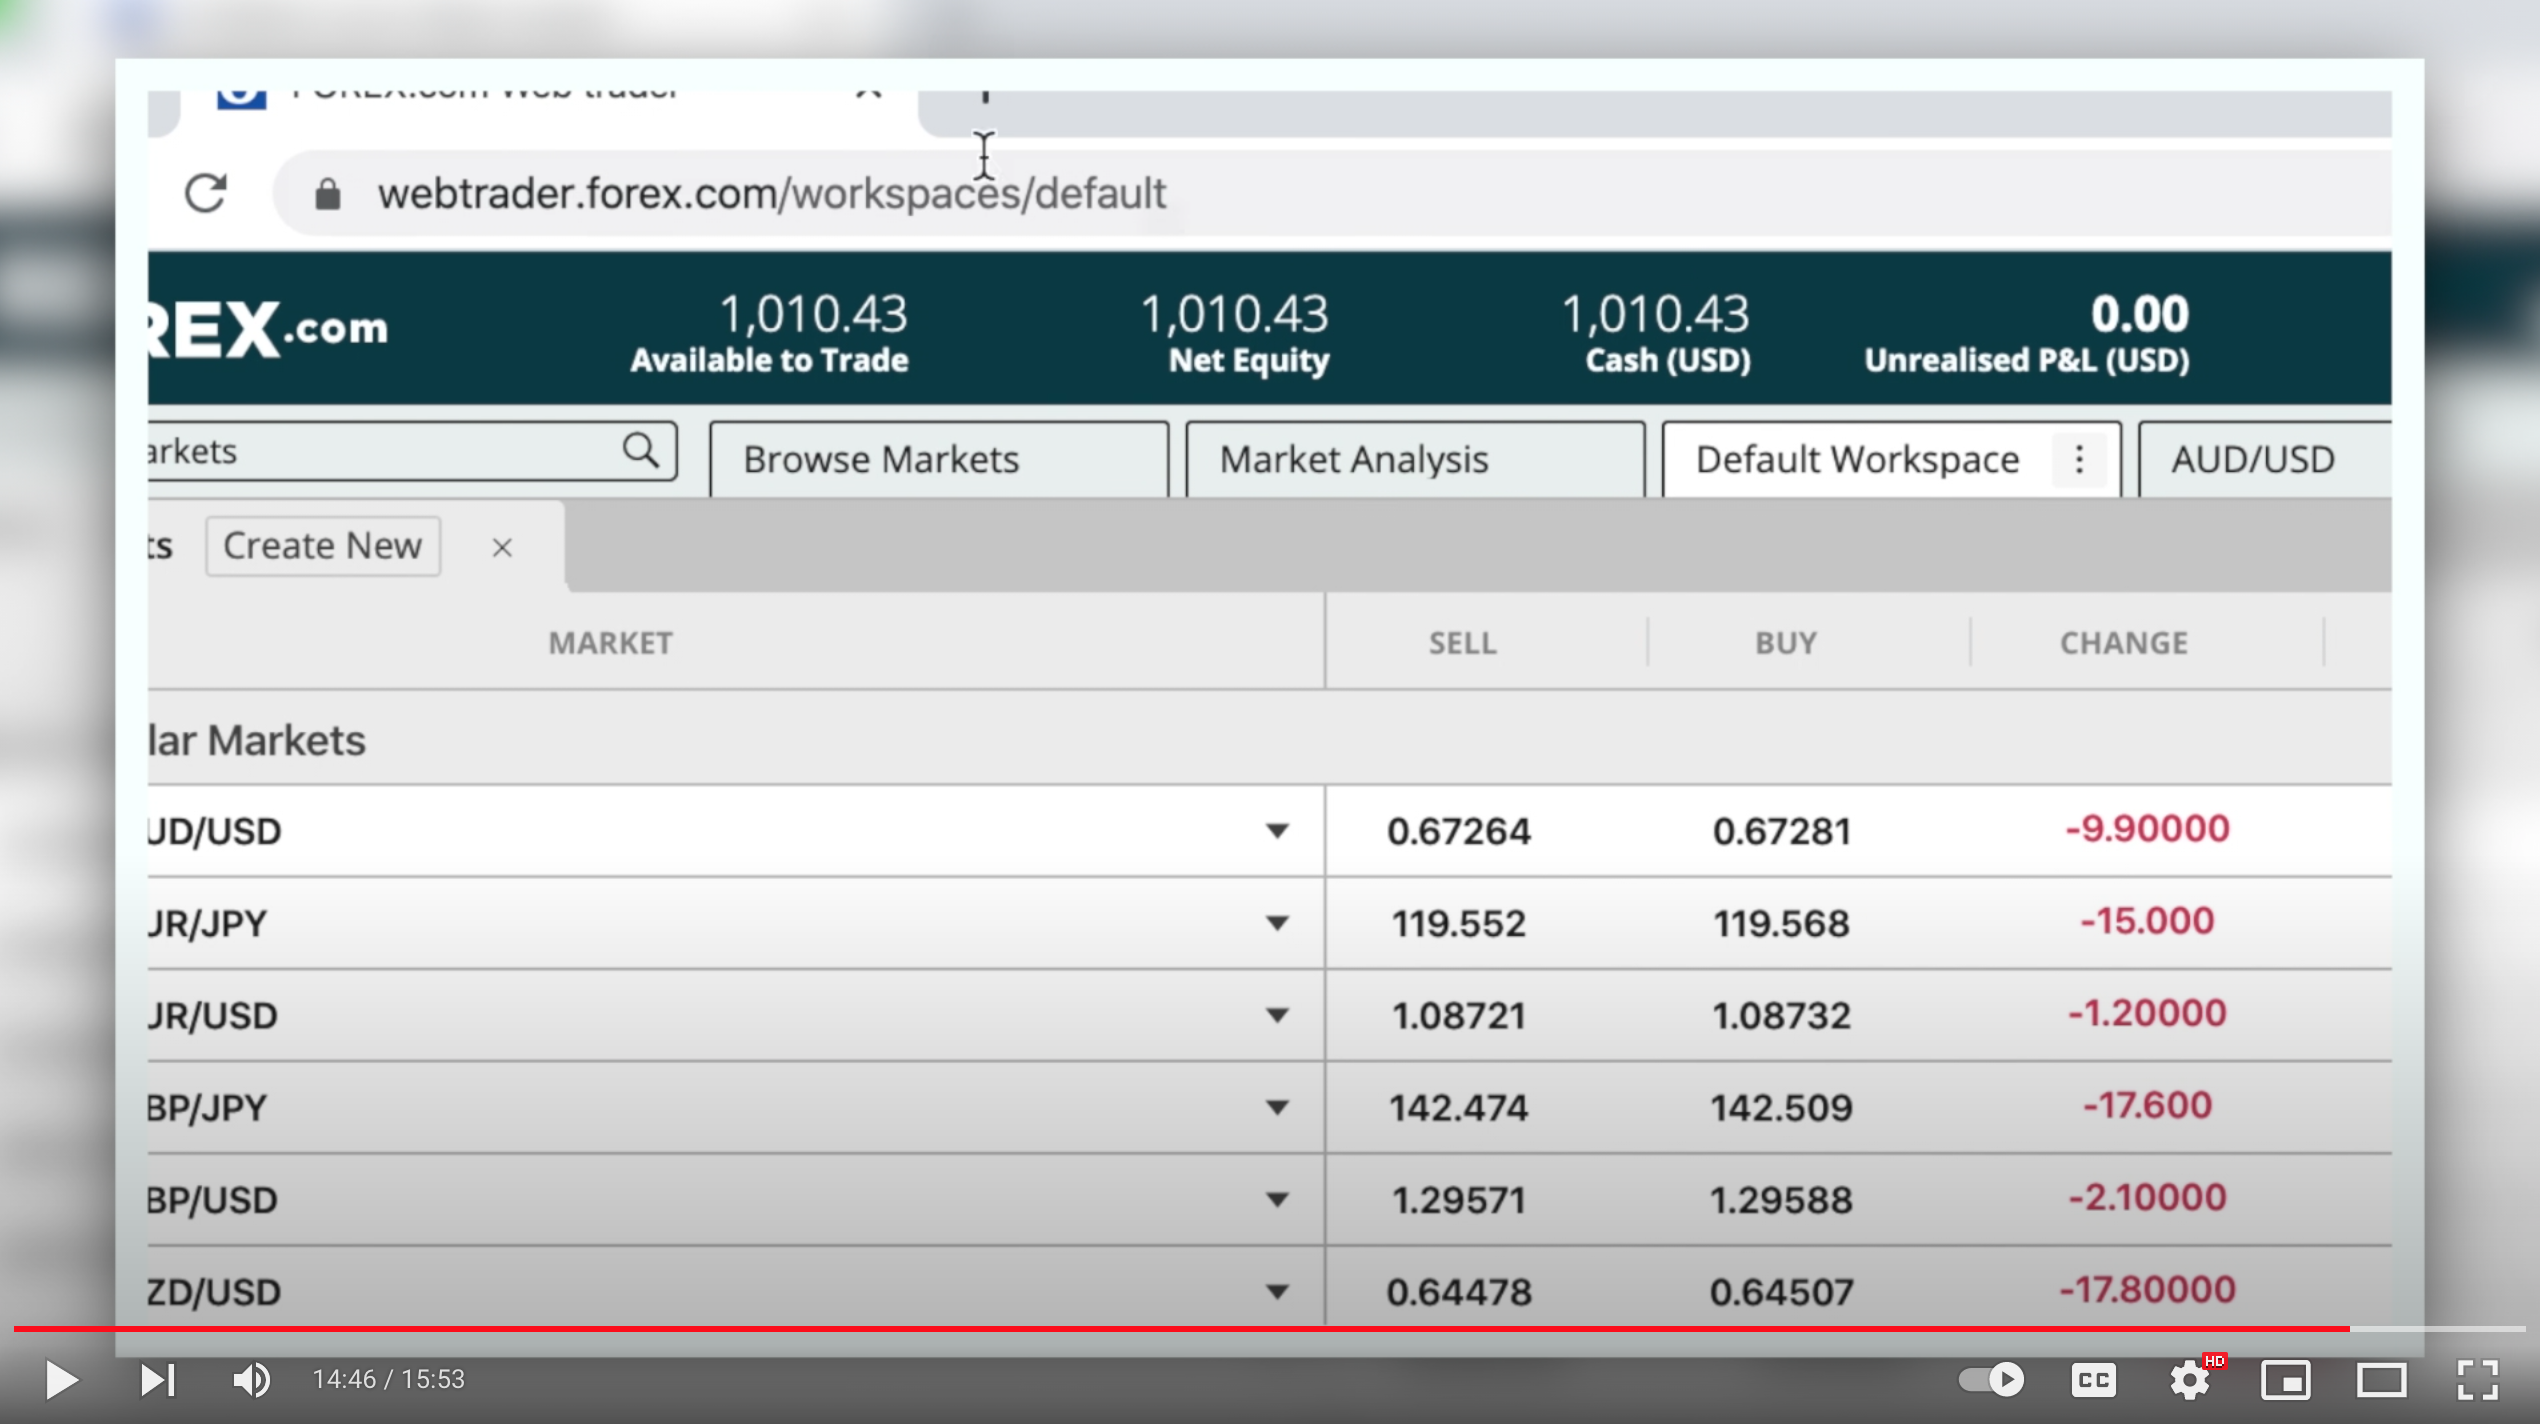This screenshot has width=2540, height=1424.
Task: Click the address bar lock icon
Action: [x=328, y=194]
